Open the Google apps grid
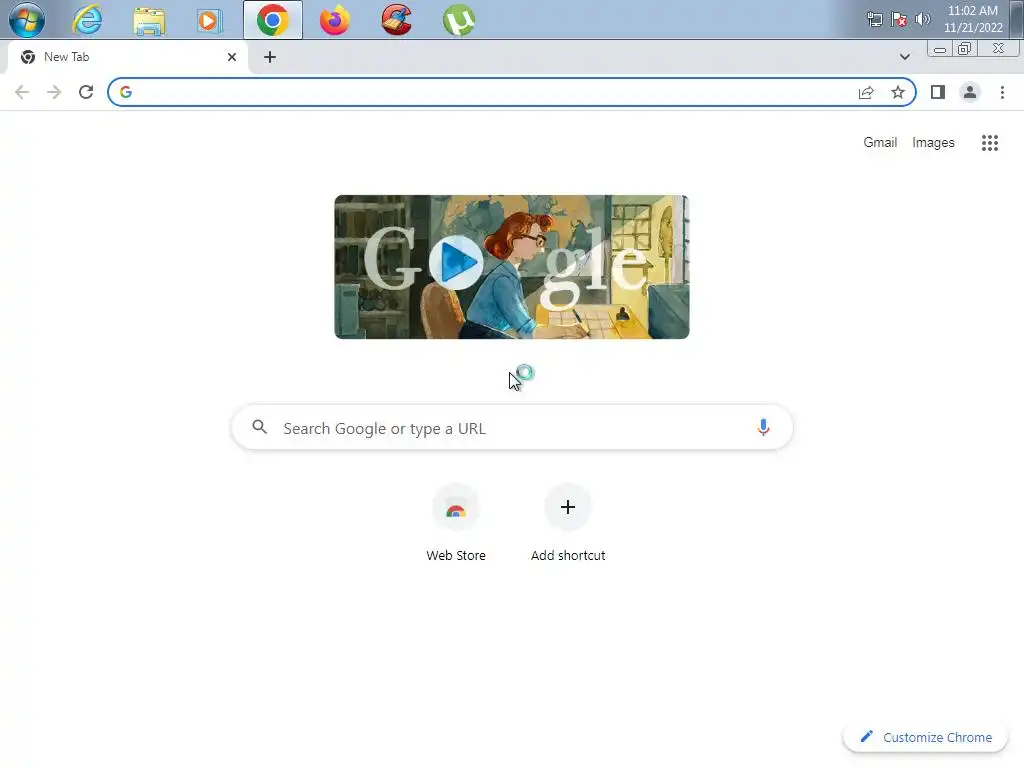This screenshot has width=1024, height=768. (989, 142)
